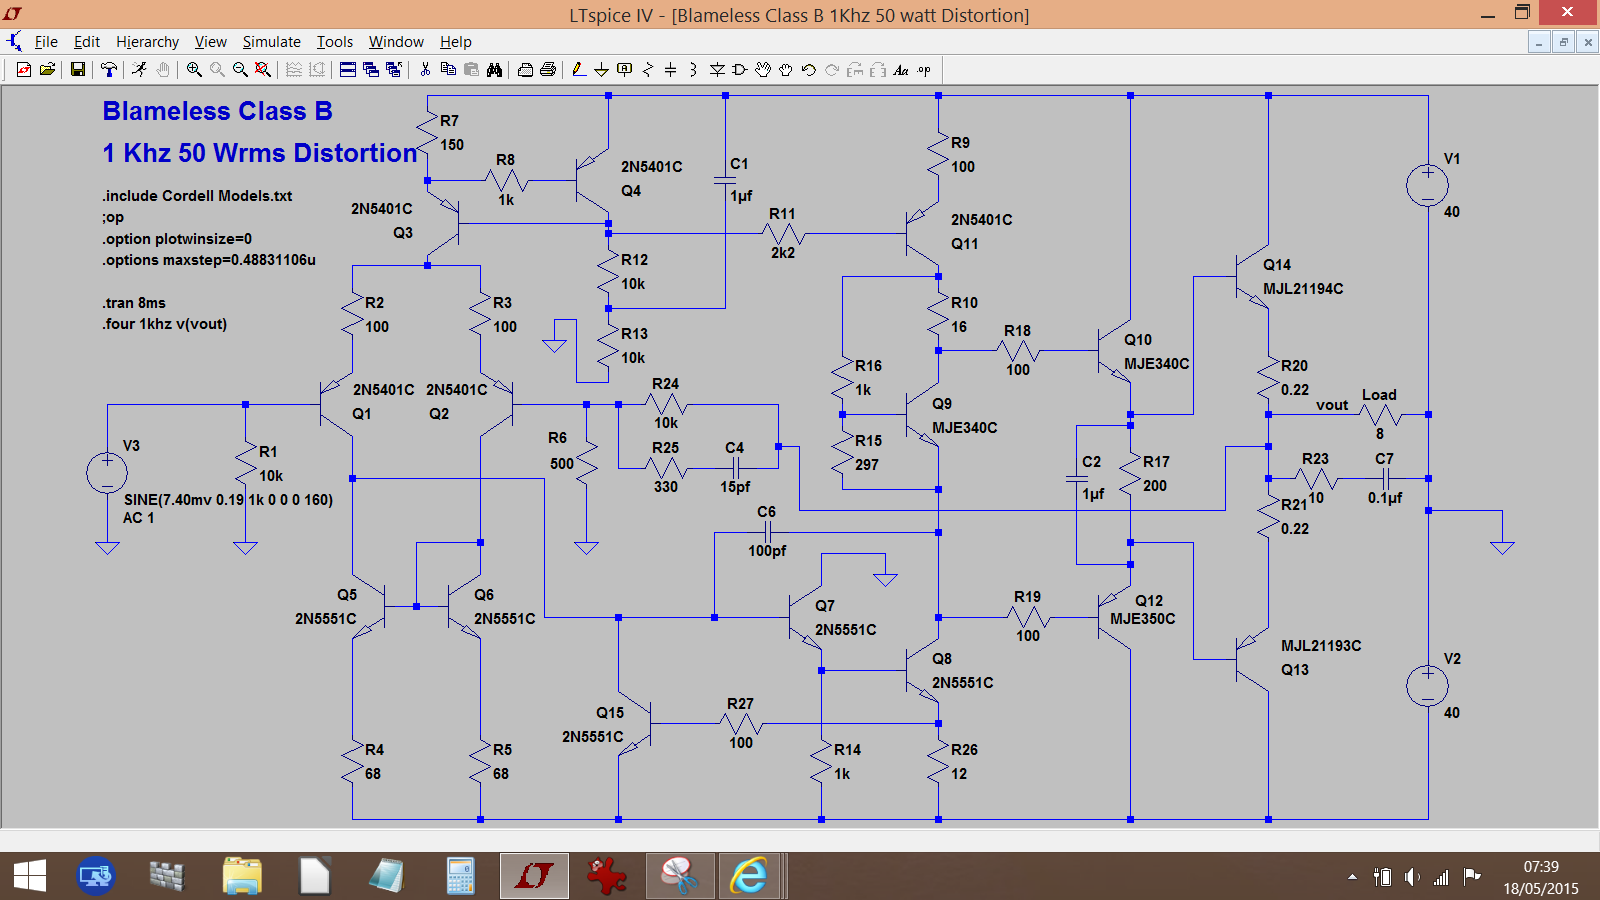Click the Undo arrow in the toolbar
Viewport: 1600px width, 900px height.
coord(809,70)
